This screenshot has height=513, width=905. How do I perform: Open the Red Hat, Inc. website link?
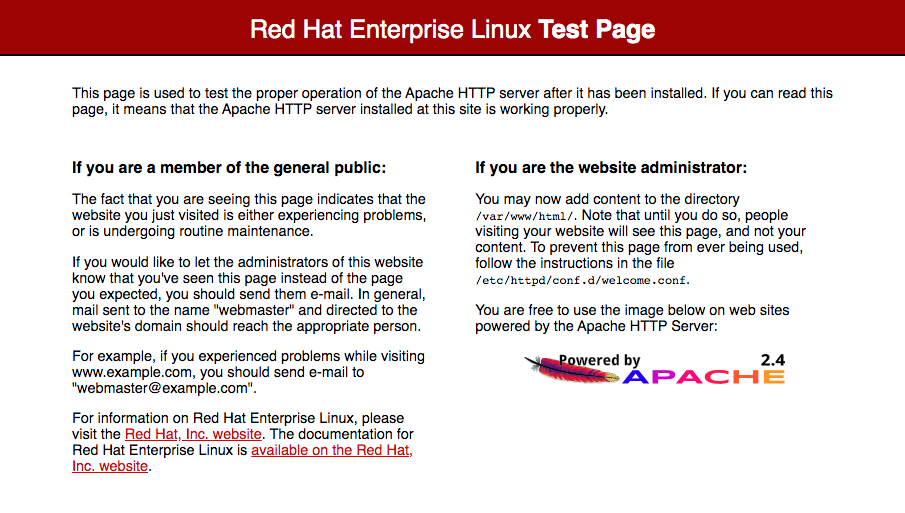pos(193,434)
